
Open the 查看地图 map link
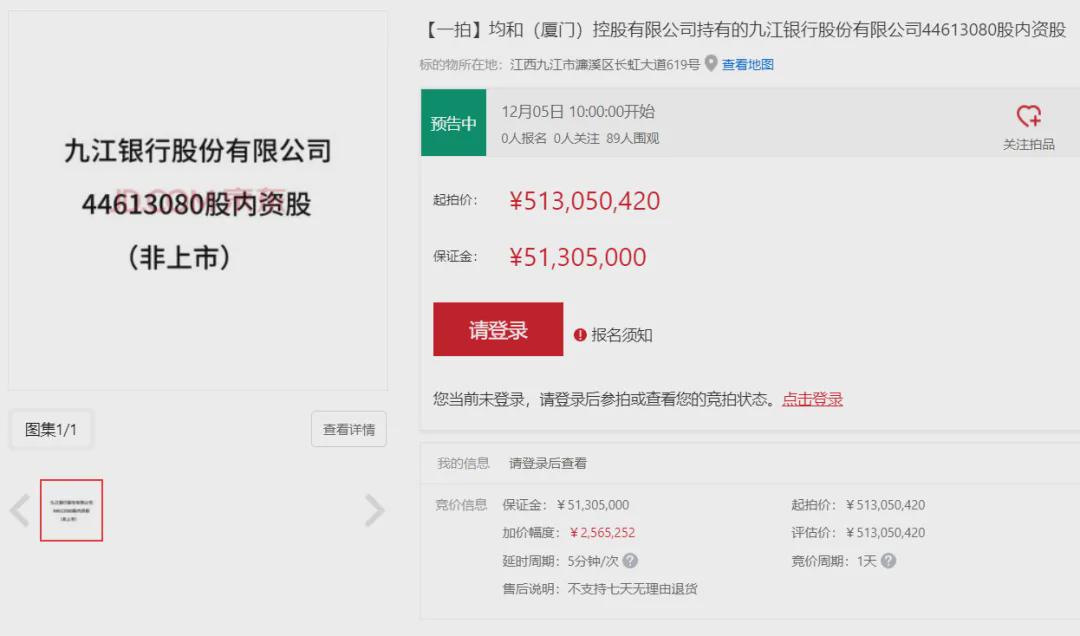point(748,65)
